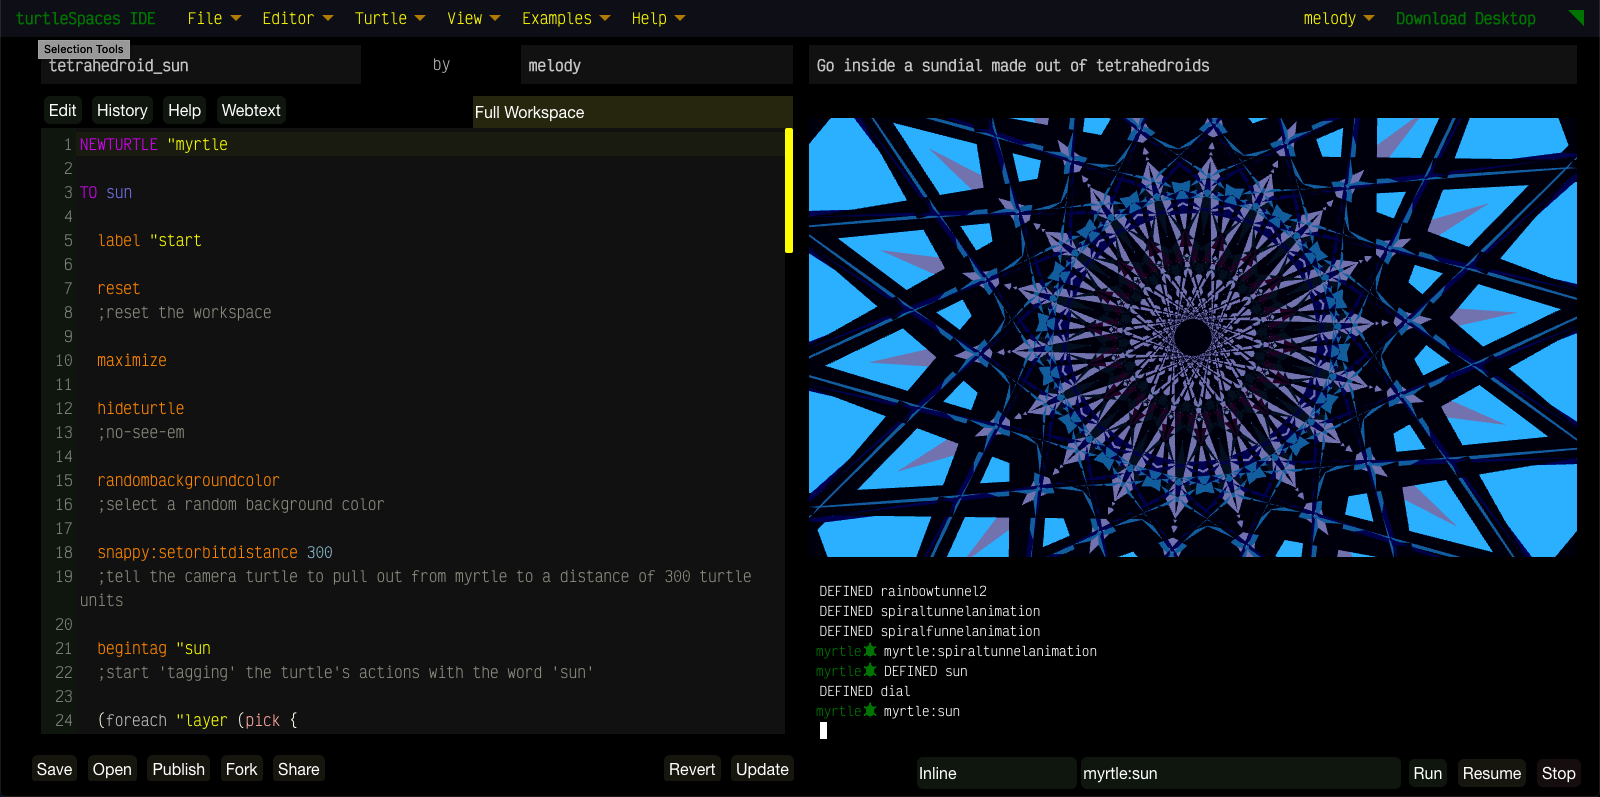The width and height of the screenshot is (1600, 797).
Task: Stop the running program
Action: [1557, 773]
